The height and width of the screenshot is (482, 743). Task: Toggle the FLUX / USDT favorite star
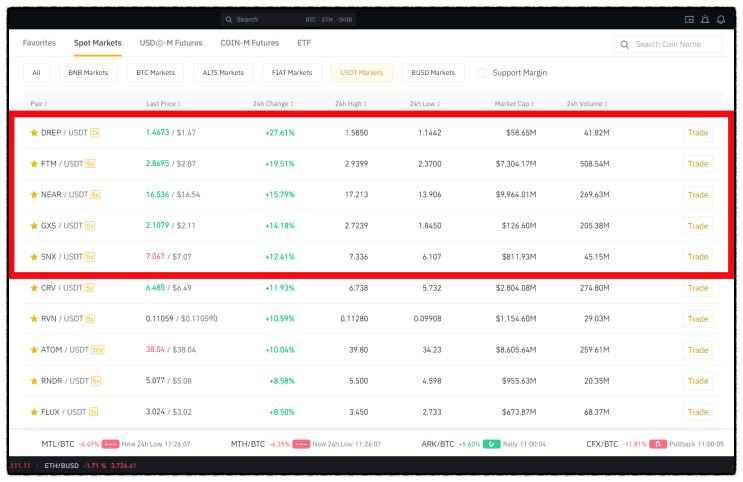click(34, 412)
